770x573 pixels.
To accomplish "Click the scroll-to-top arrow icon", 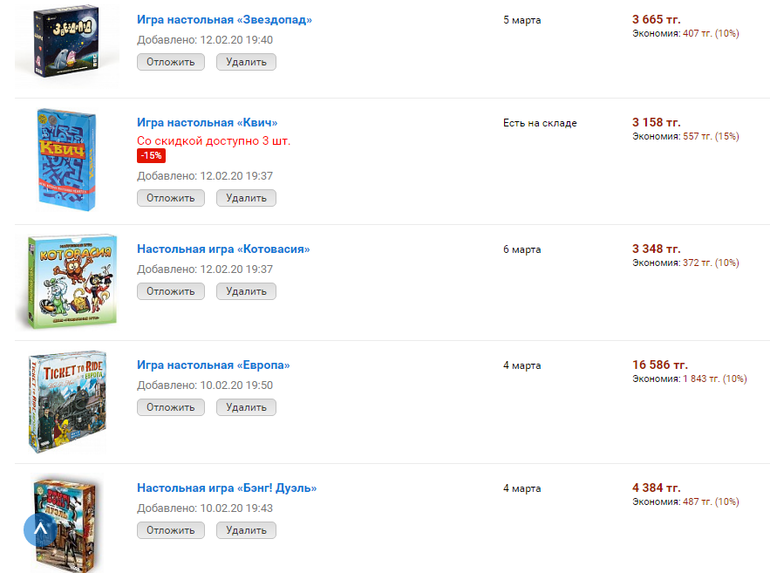I will [40, 530].
